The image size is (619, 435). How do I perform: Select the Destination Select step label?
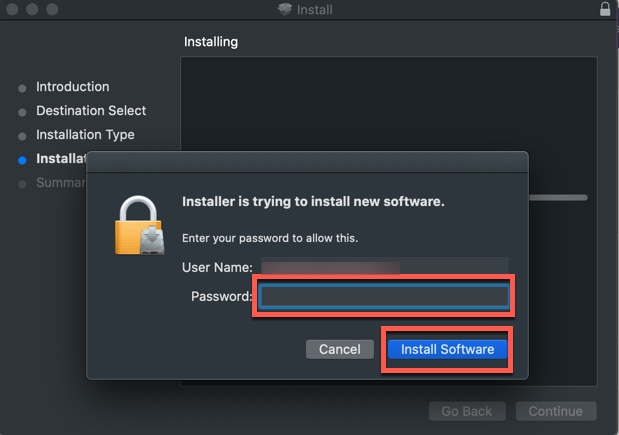[x=91, y=111]
